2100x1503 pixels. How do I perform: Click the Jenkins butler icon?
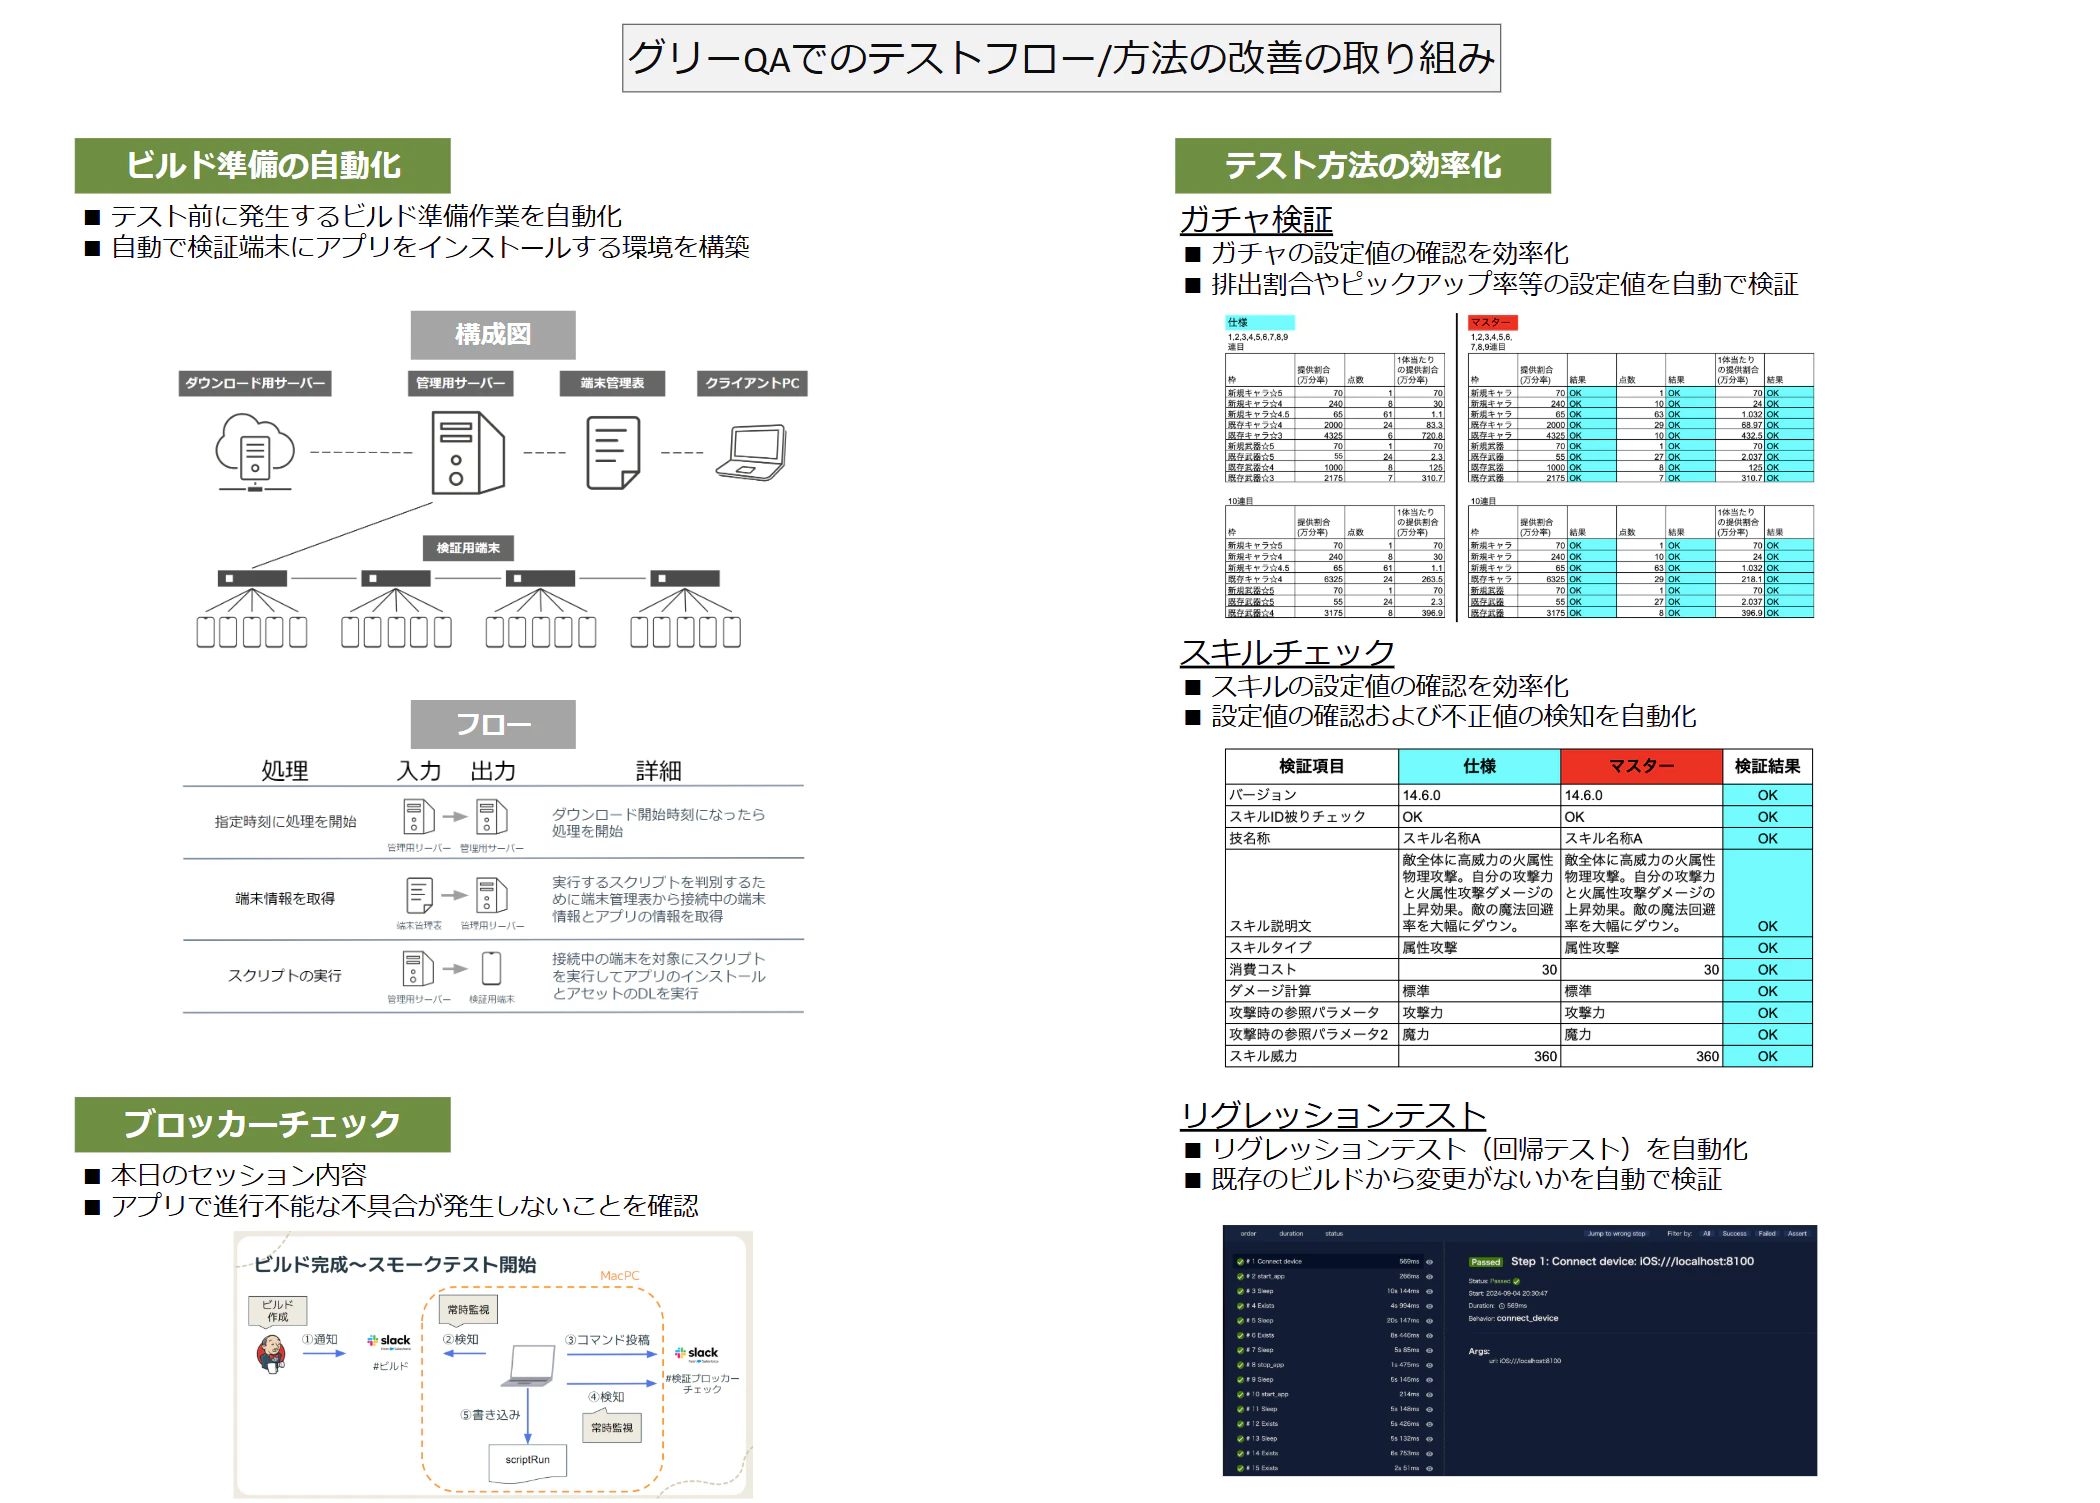coord(271,1354)
